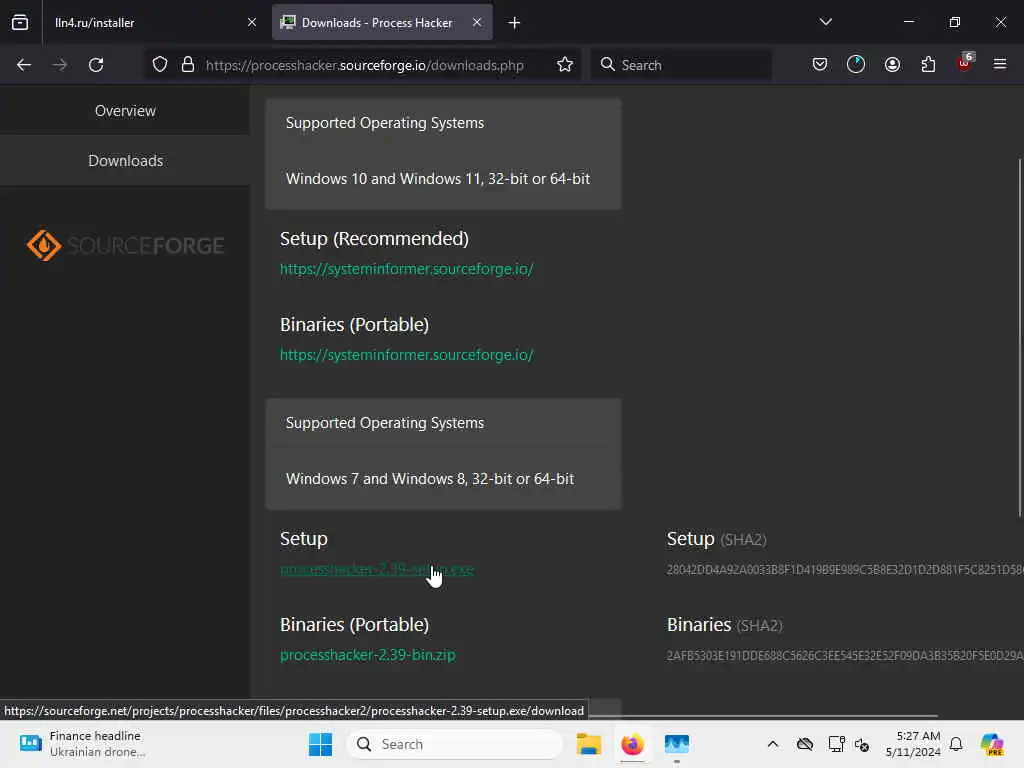Open File Explorer from the taskbar
The width and height of the screenshot is (1024, 768).
point(588,744)
